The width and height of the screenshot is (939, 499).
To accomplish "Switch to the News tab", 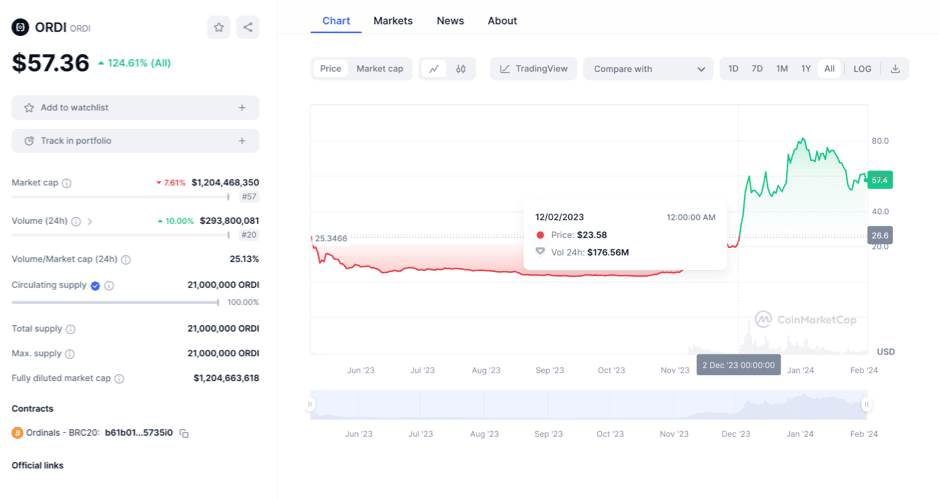I will (450, 20).
